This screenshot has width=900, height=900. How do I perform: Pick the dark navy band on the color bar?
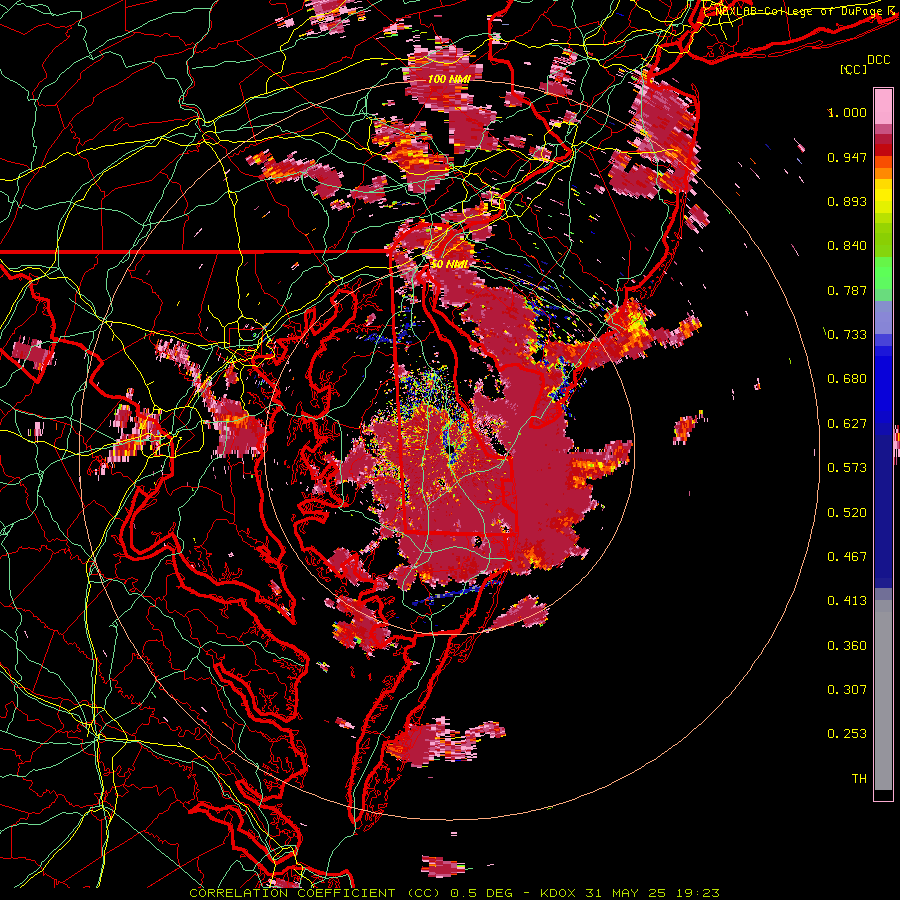click(883, 505)
